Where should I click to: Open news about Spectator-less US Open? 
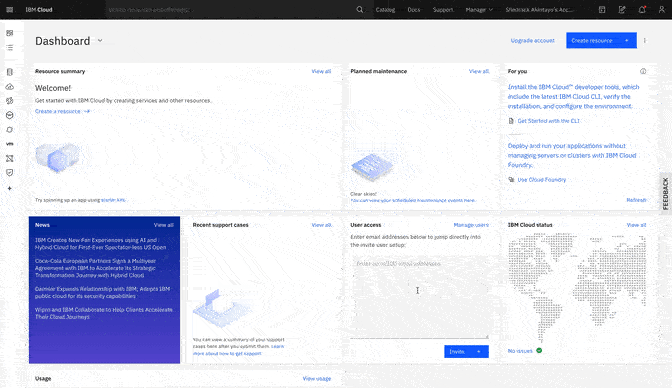pyautogui.click(x=100, y=244)
